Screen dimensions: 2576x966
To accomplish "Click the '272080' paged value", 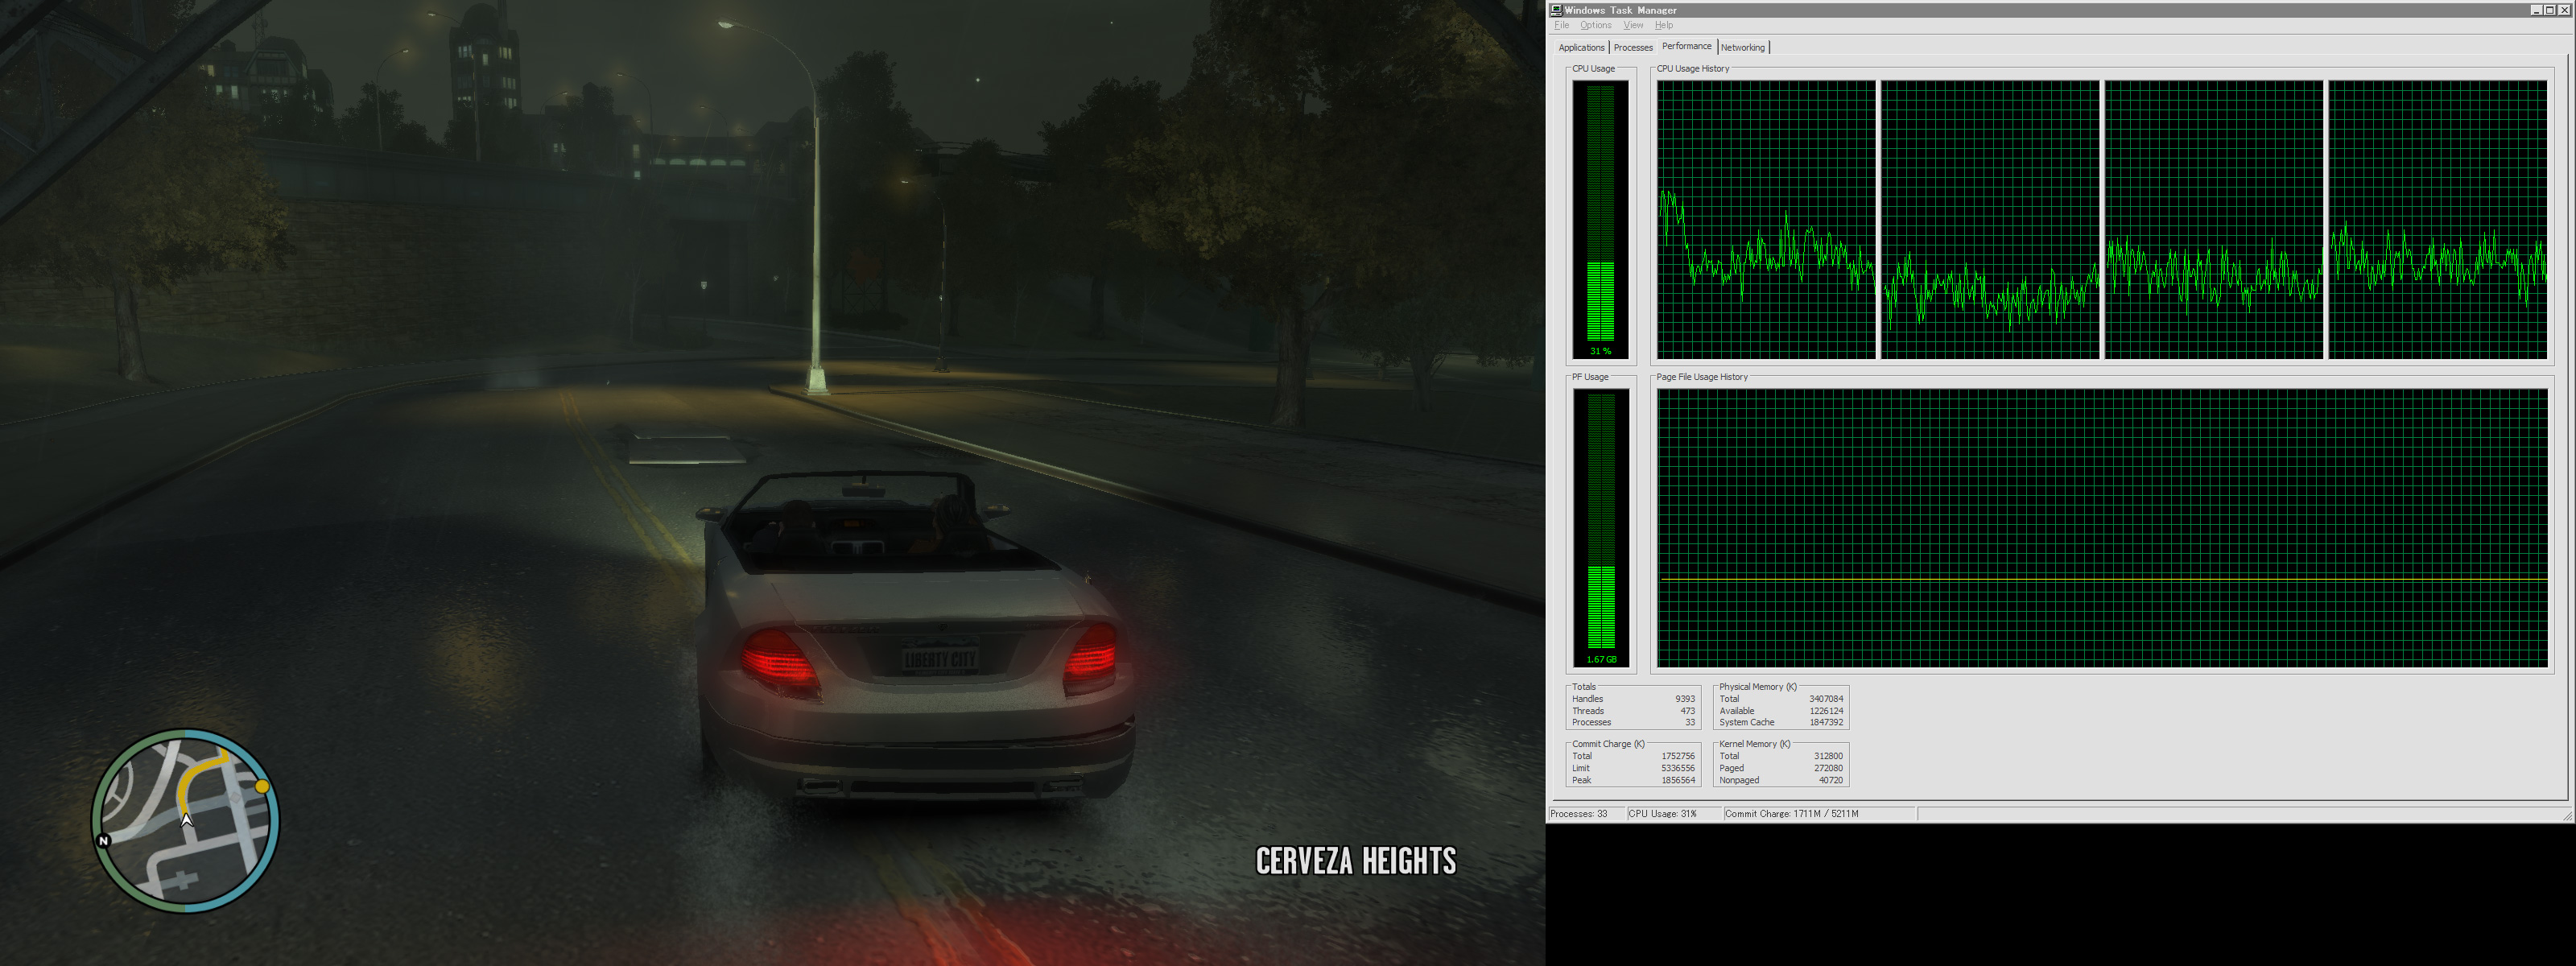I will tap(1828, 768).
